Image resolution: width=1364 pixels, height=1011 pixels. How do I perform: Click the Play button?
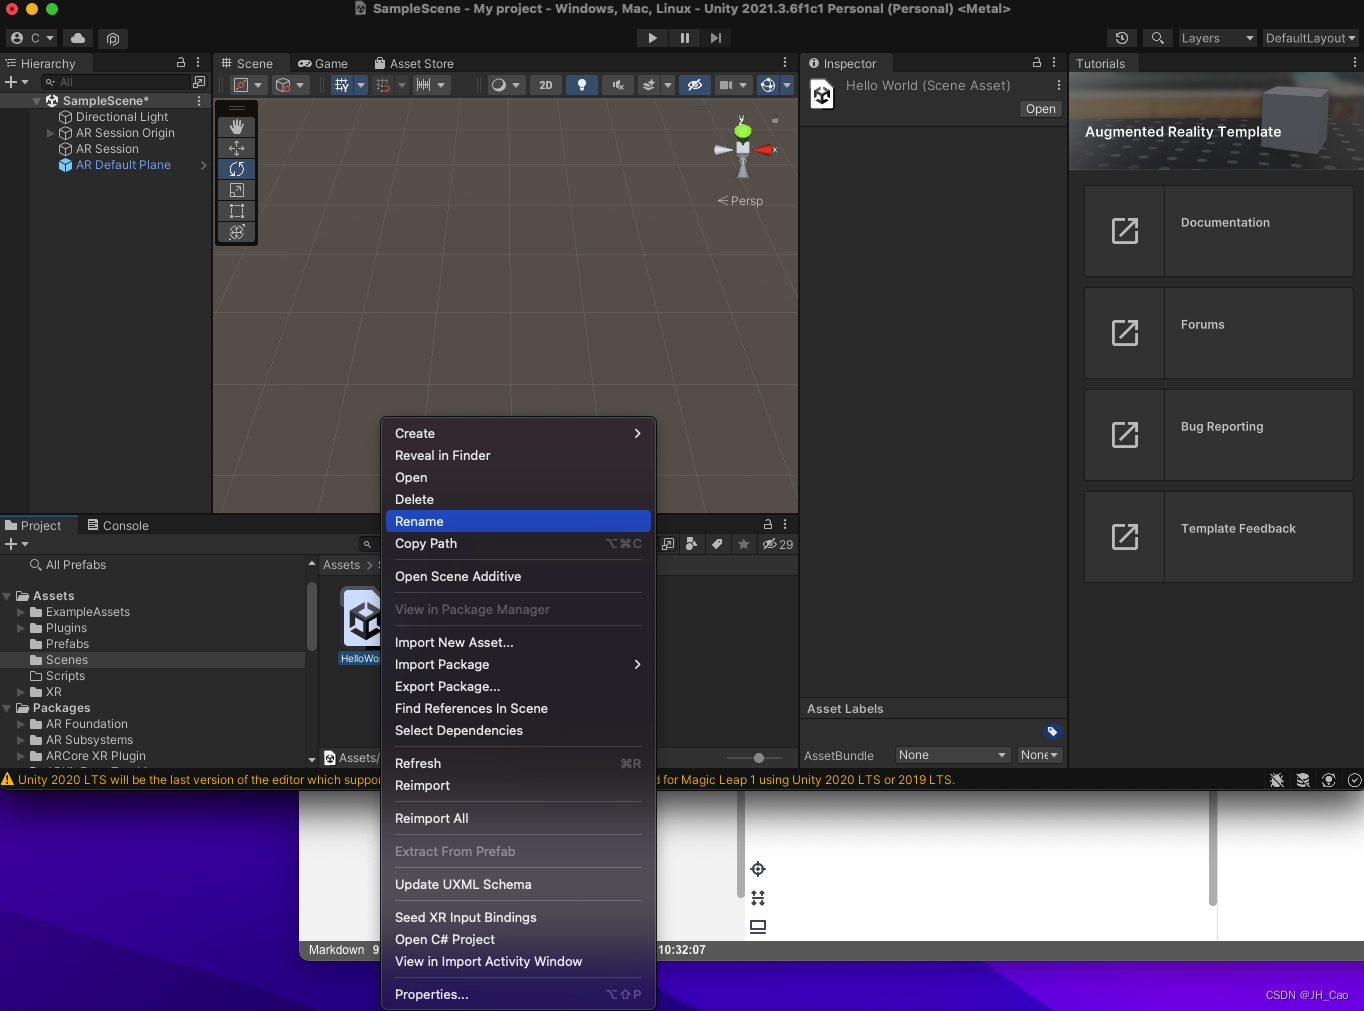652,38
